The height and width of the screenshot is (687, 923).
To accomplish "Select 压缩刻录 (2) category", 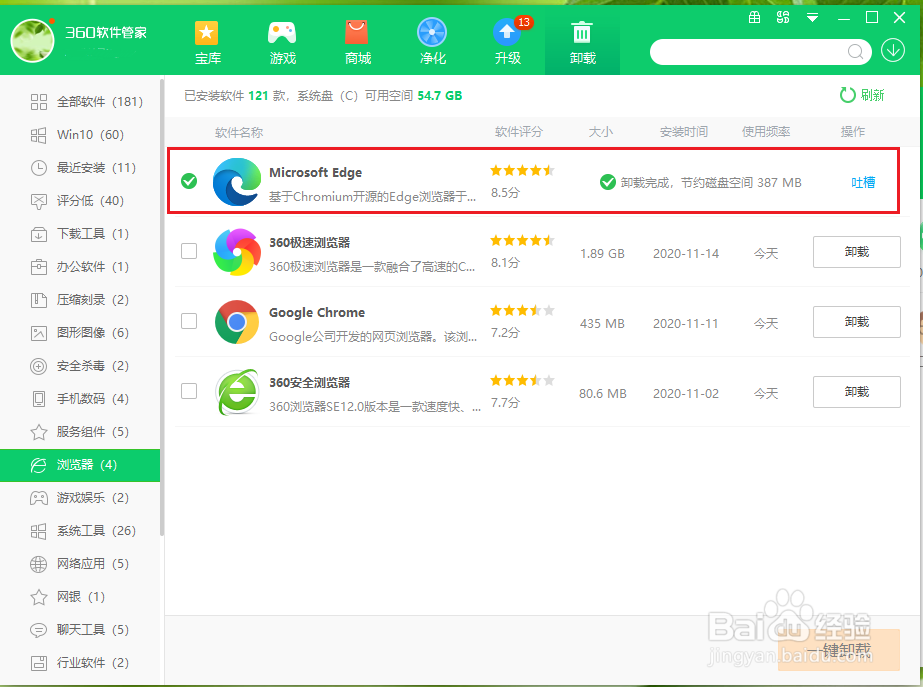I will point(80,300).
